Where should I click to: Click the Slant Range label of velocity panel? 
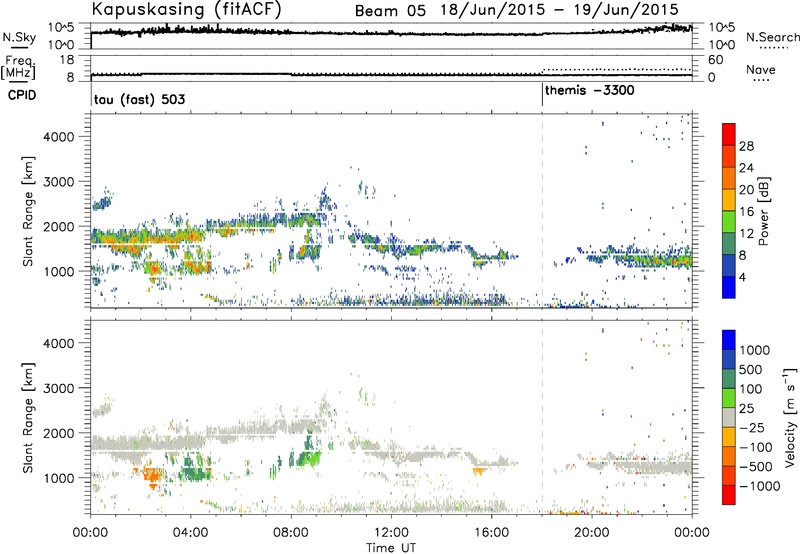28,418
